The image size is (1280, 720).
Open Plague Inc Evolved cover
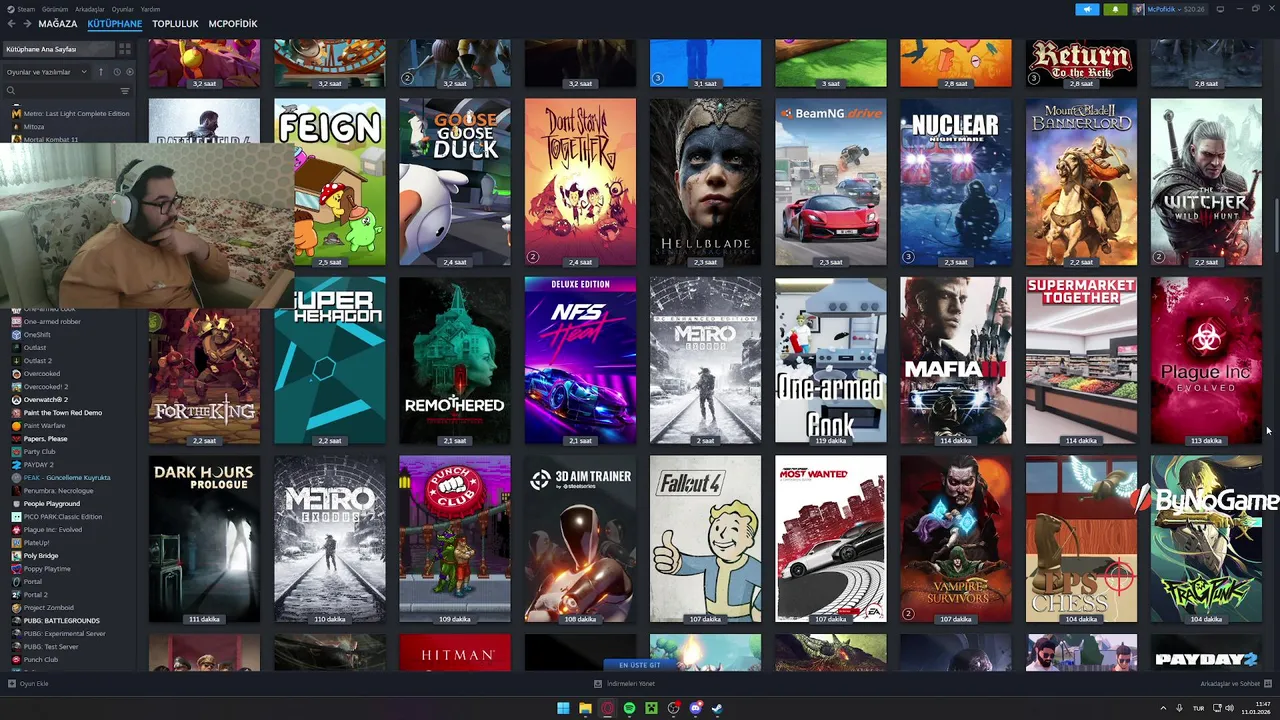point(1206,361)
